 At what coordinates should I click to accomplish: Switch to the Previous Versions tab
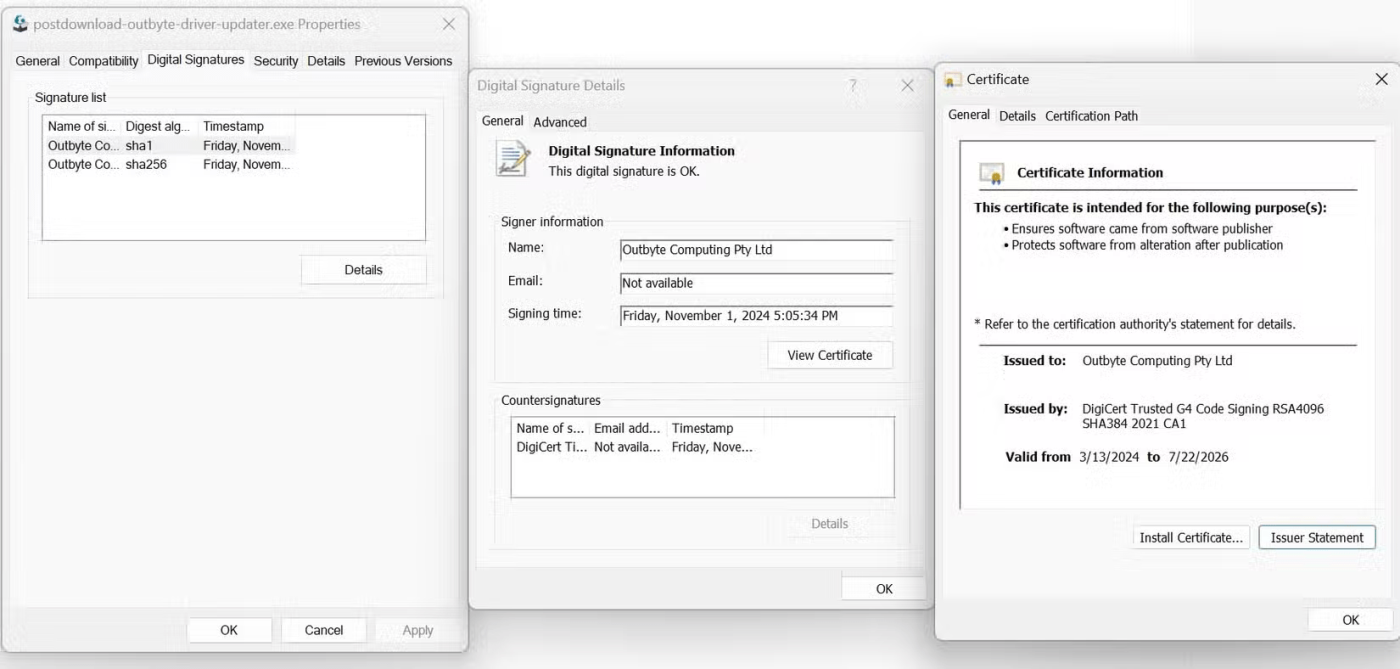click(403, 61)
